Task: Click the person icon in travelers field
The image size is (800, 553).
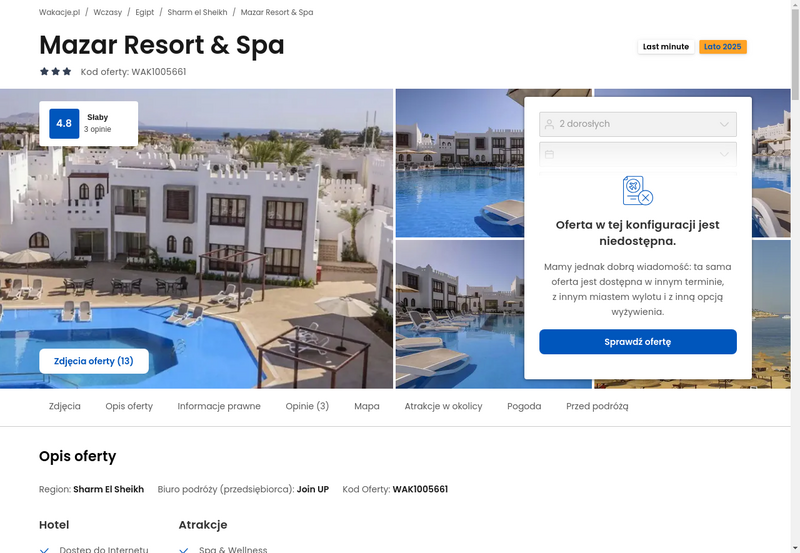Action: tap(549, 124)
